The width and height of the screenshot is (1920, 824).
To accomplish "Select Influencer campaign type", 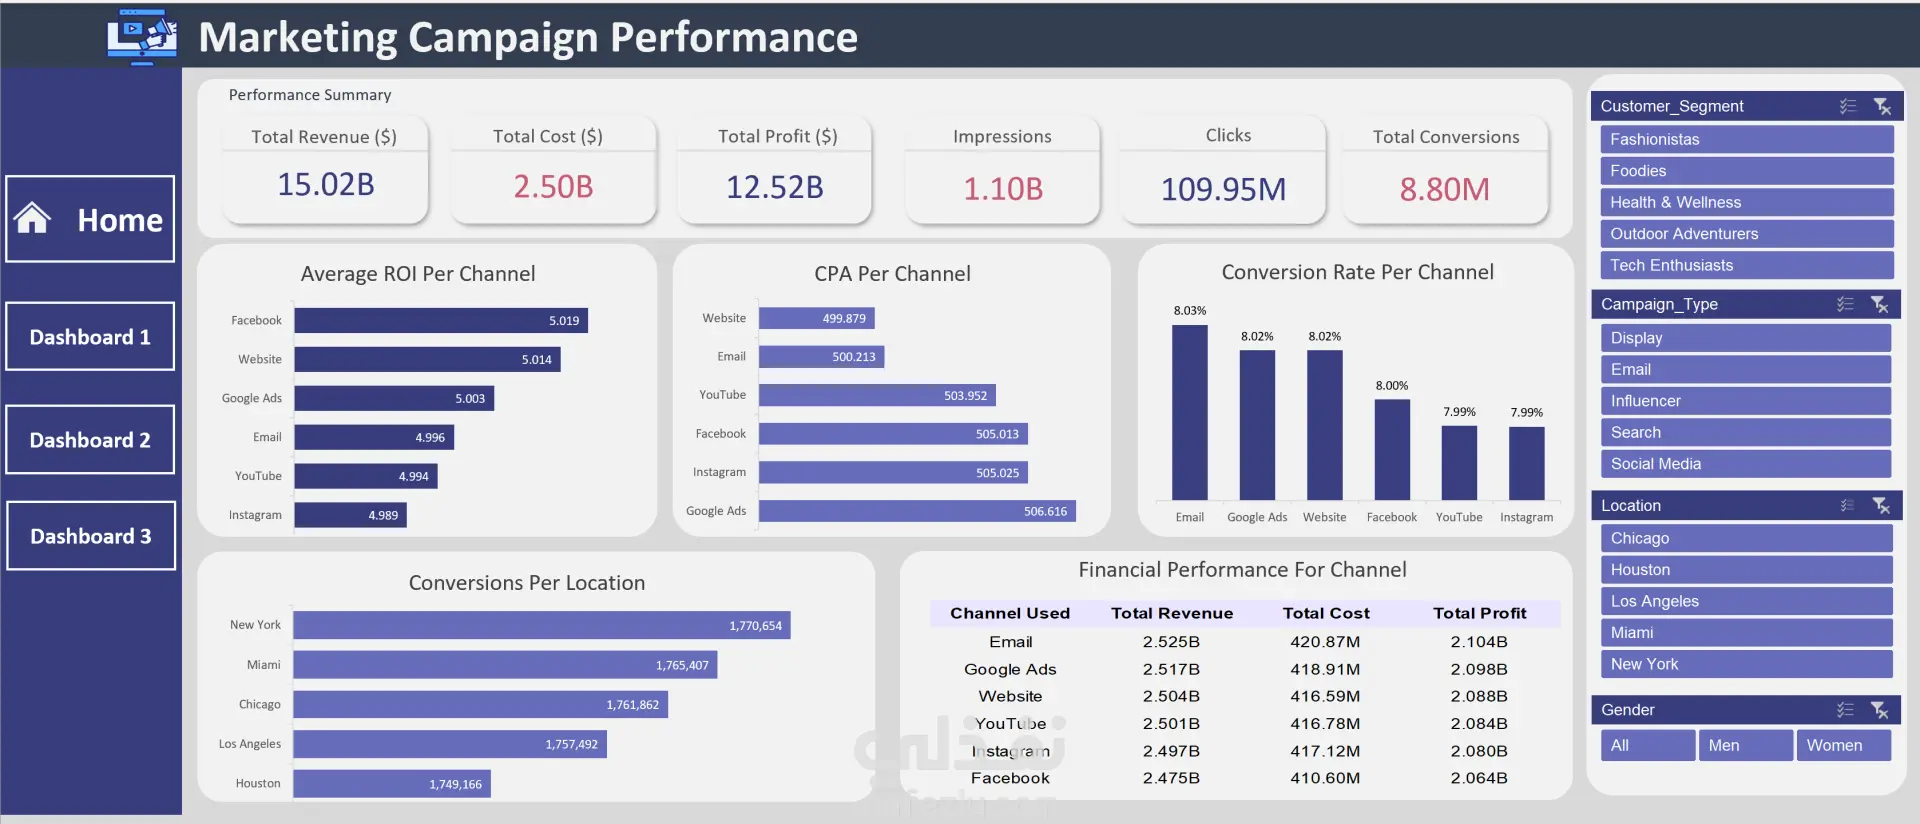I will pyautogui.click(x=1746, y=401).
